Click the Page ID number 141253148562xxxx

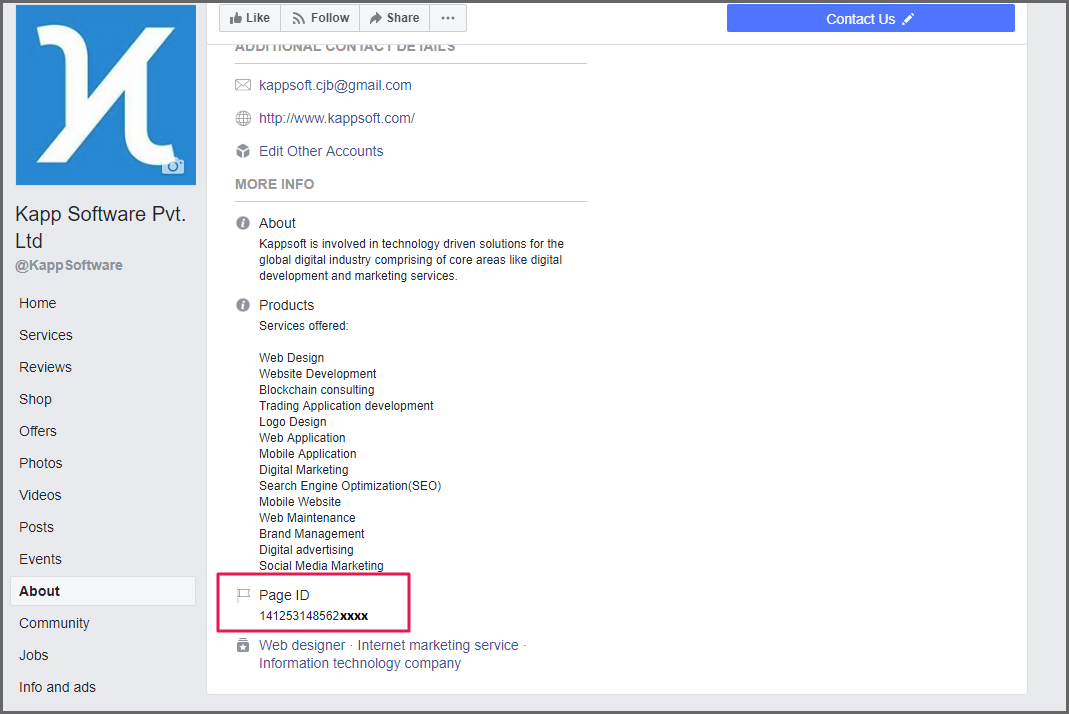click(x=314, y=616)
